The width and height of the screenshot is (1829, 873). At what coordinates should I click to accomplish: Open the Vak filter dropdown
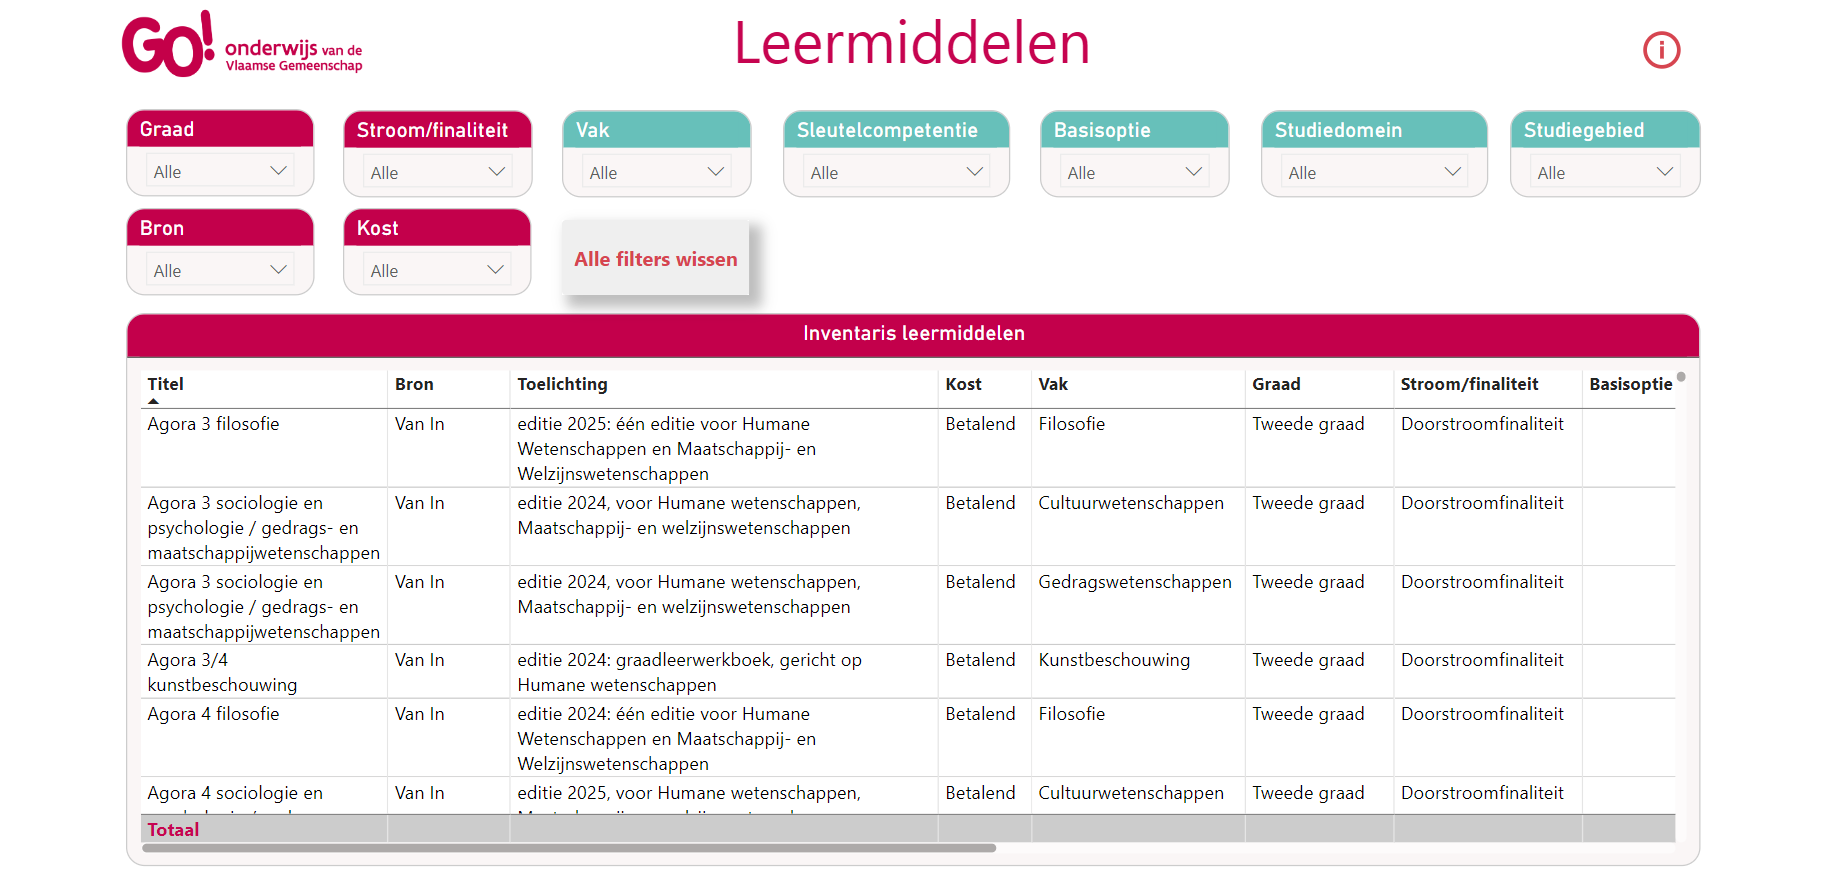(656, 173)
